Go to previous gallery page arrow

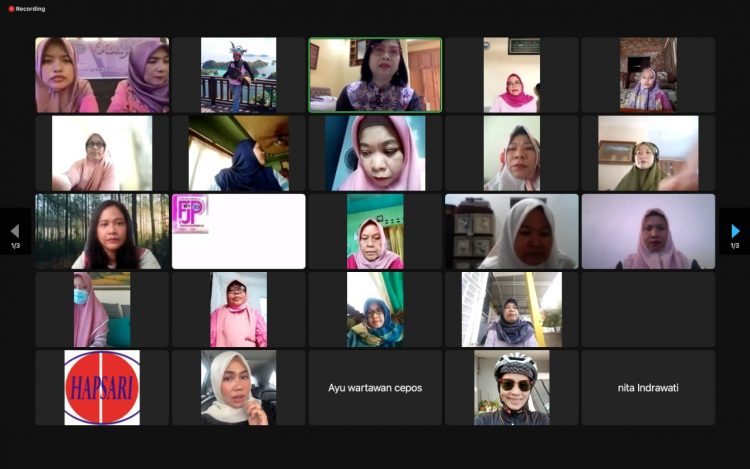[14, 230]
